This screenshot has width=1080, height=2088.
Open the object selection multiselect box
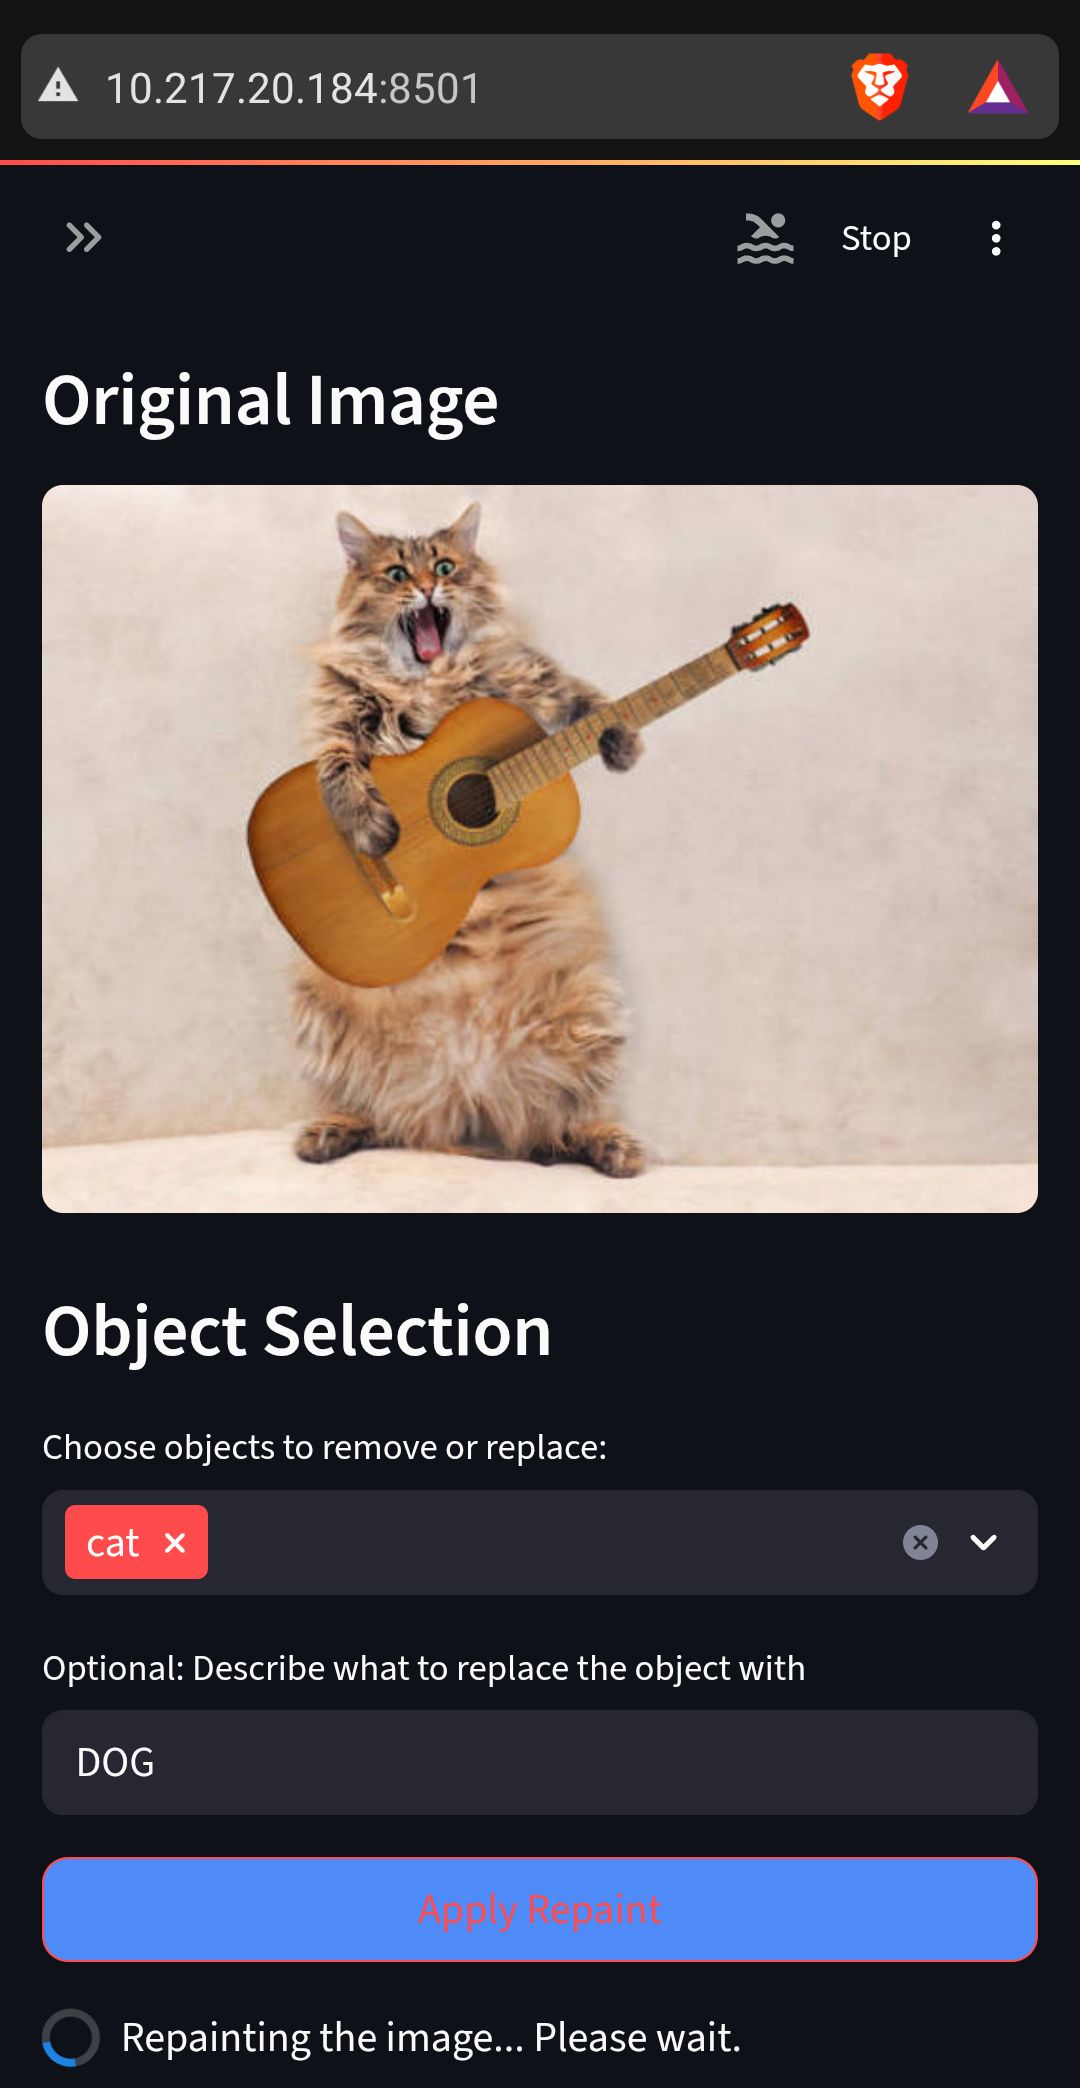540,1542
